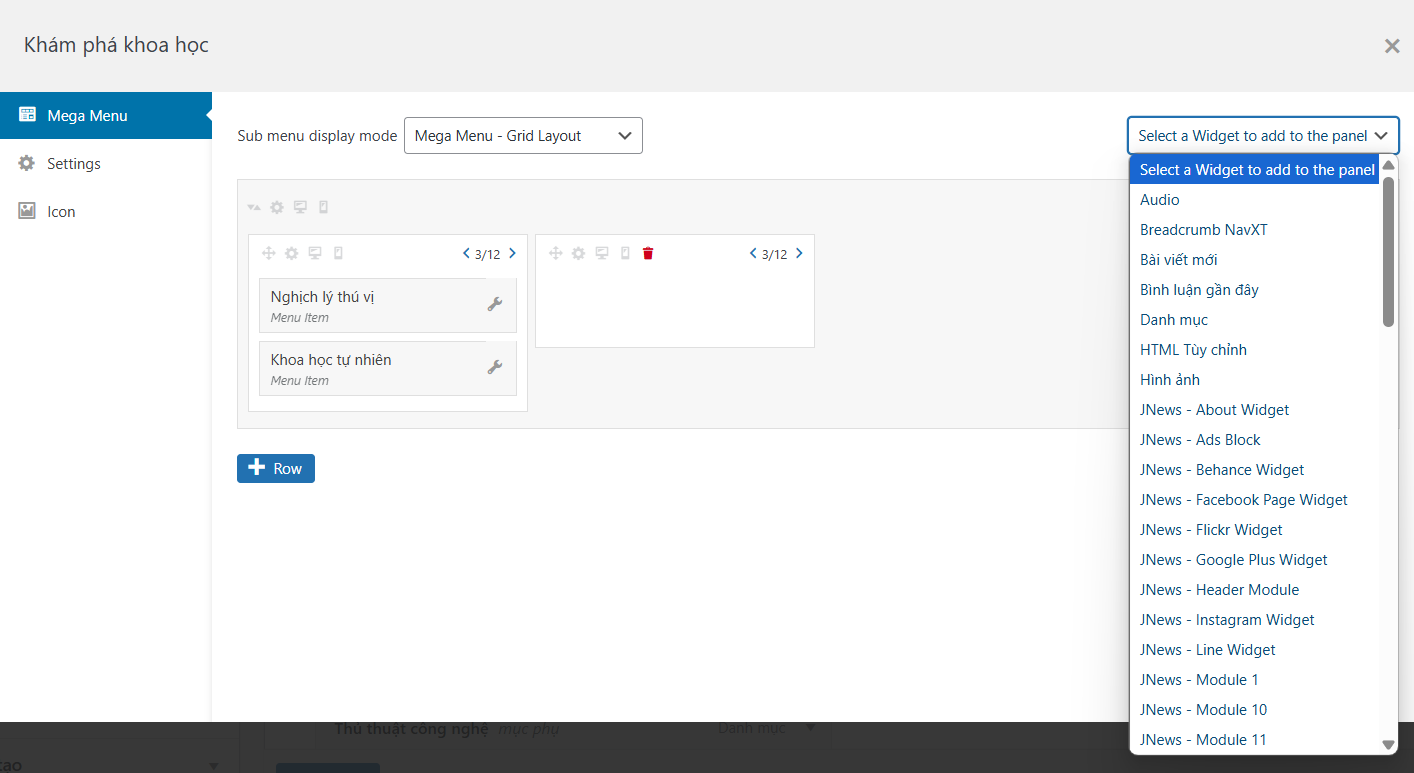Click the Khám phá khoa học dialog title

[116, 45]
